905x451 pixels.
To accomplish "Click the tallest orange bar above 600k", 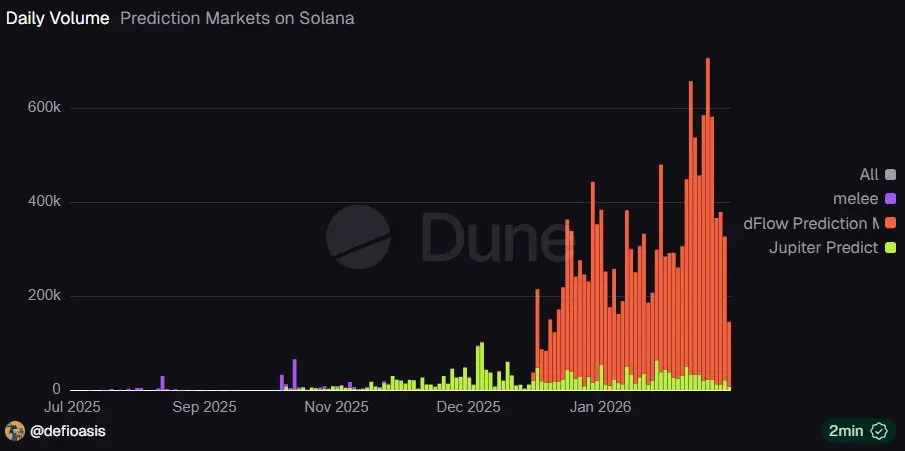I will pos(708,219).
